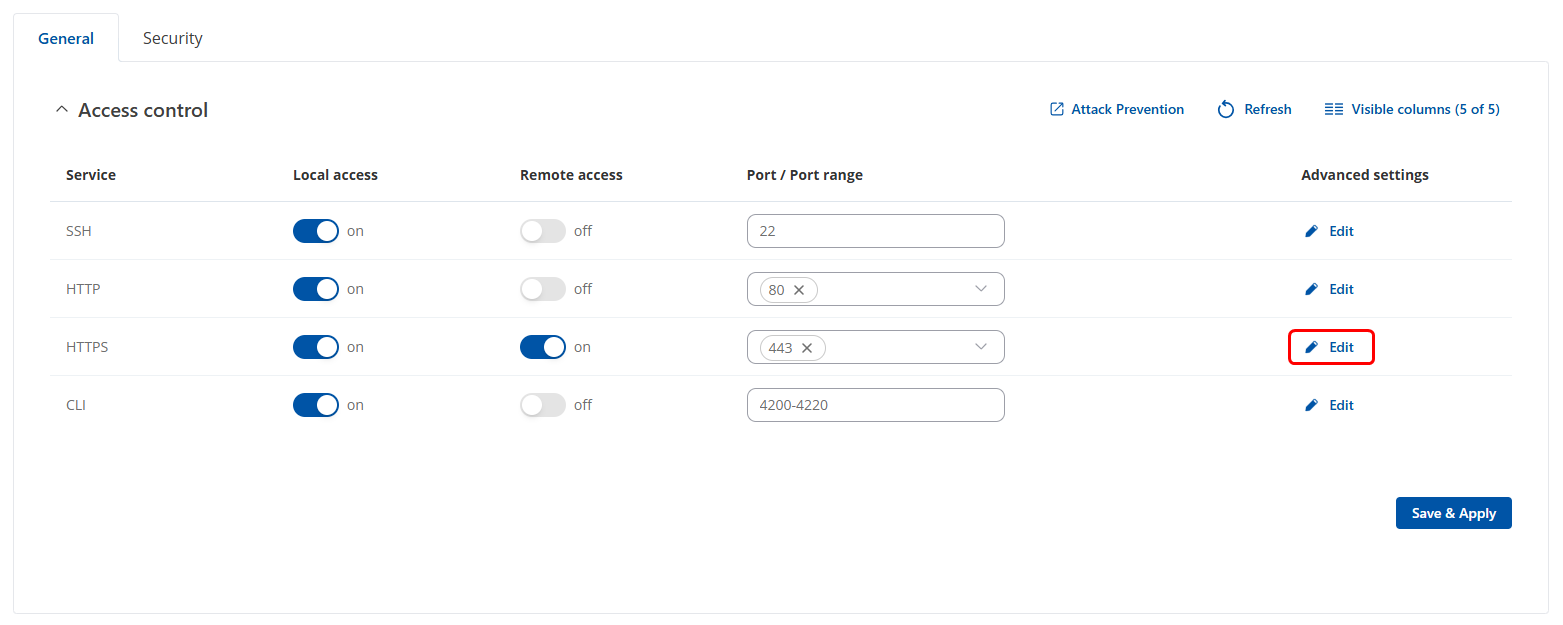Click the SSH port input field

875,231
